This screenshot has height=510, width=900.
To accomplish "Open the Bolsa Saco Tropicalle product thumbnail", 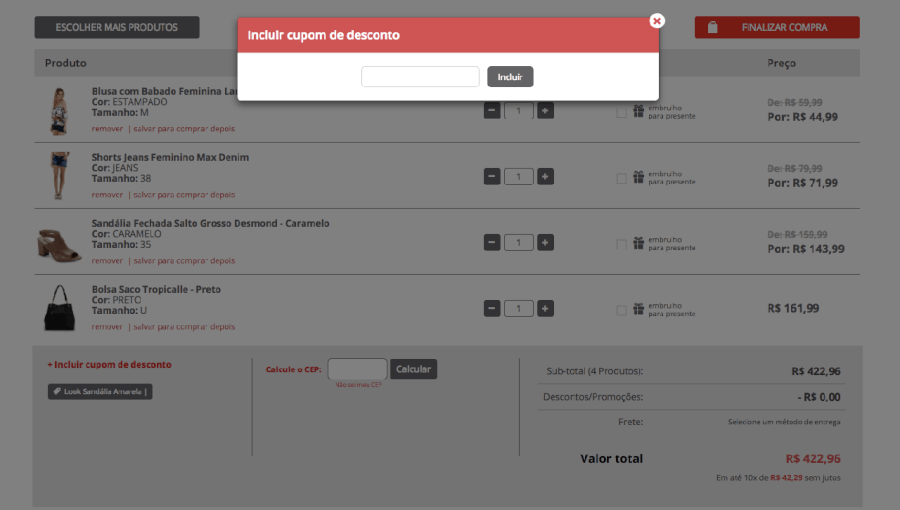I will (x=59, y=307).
